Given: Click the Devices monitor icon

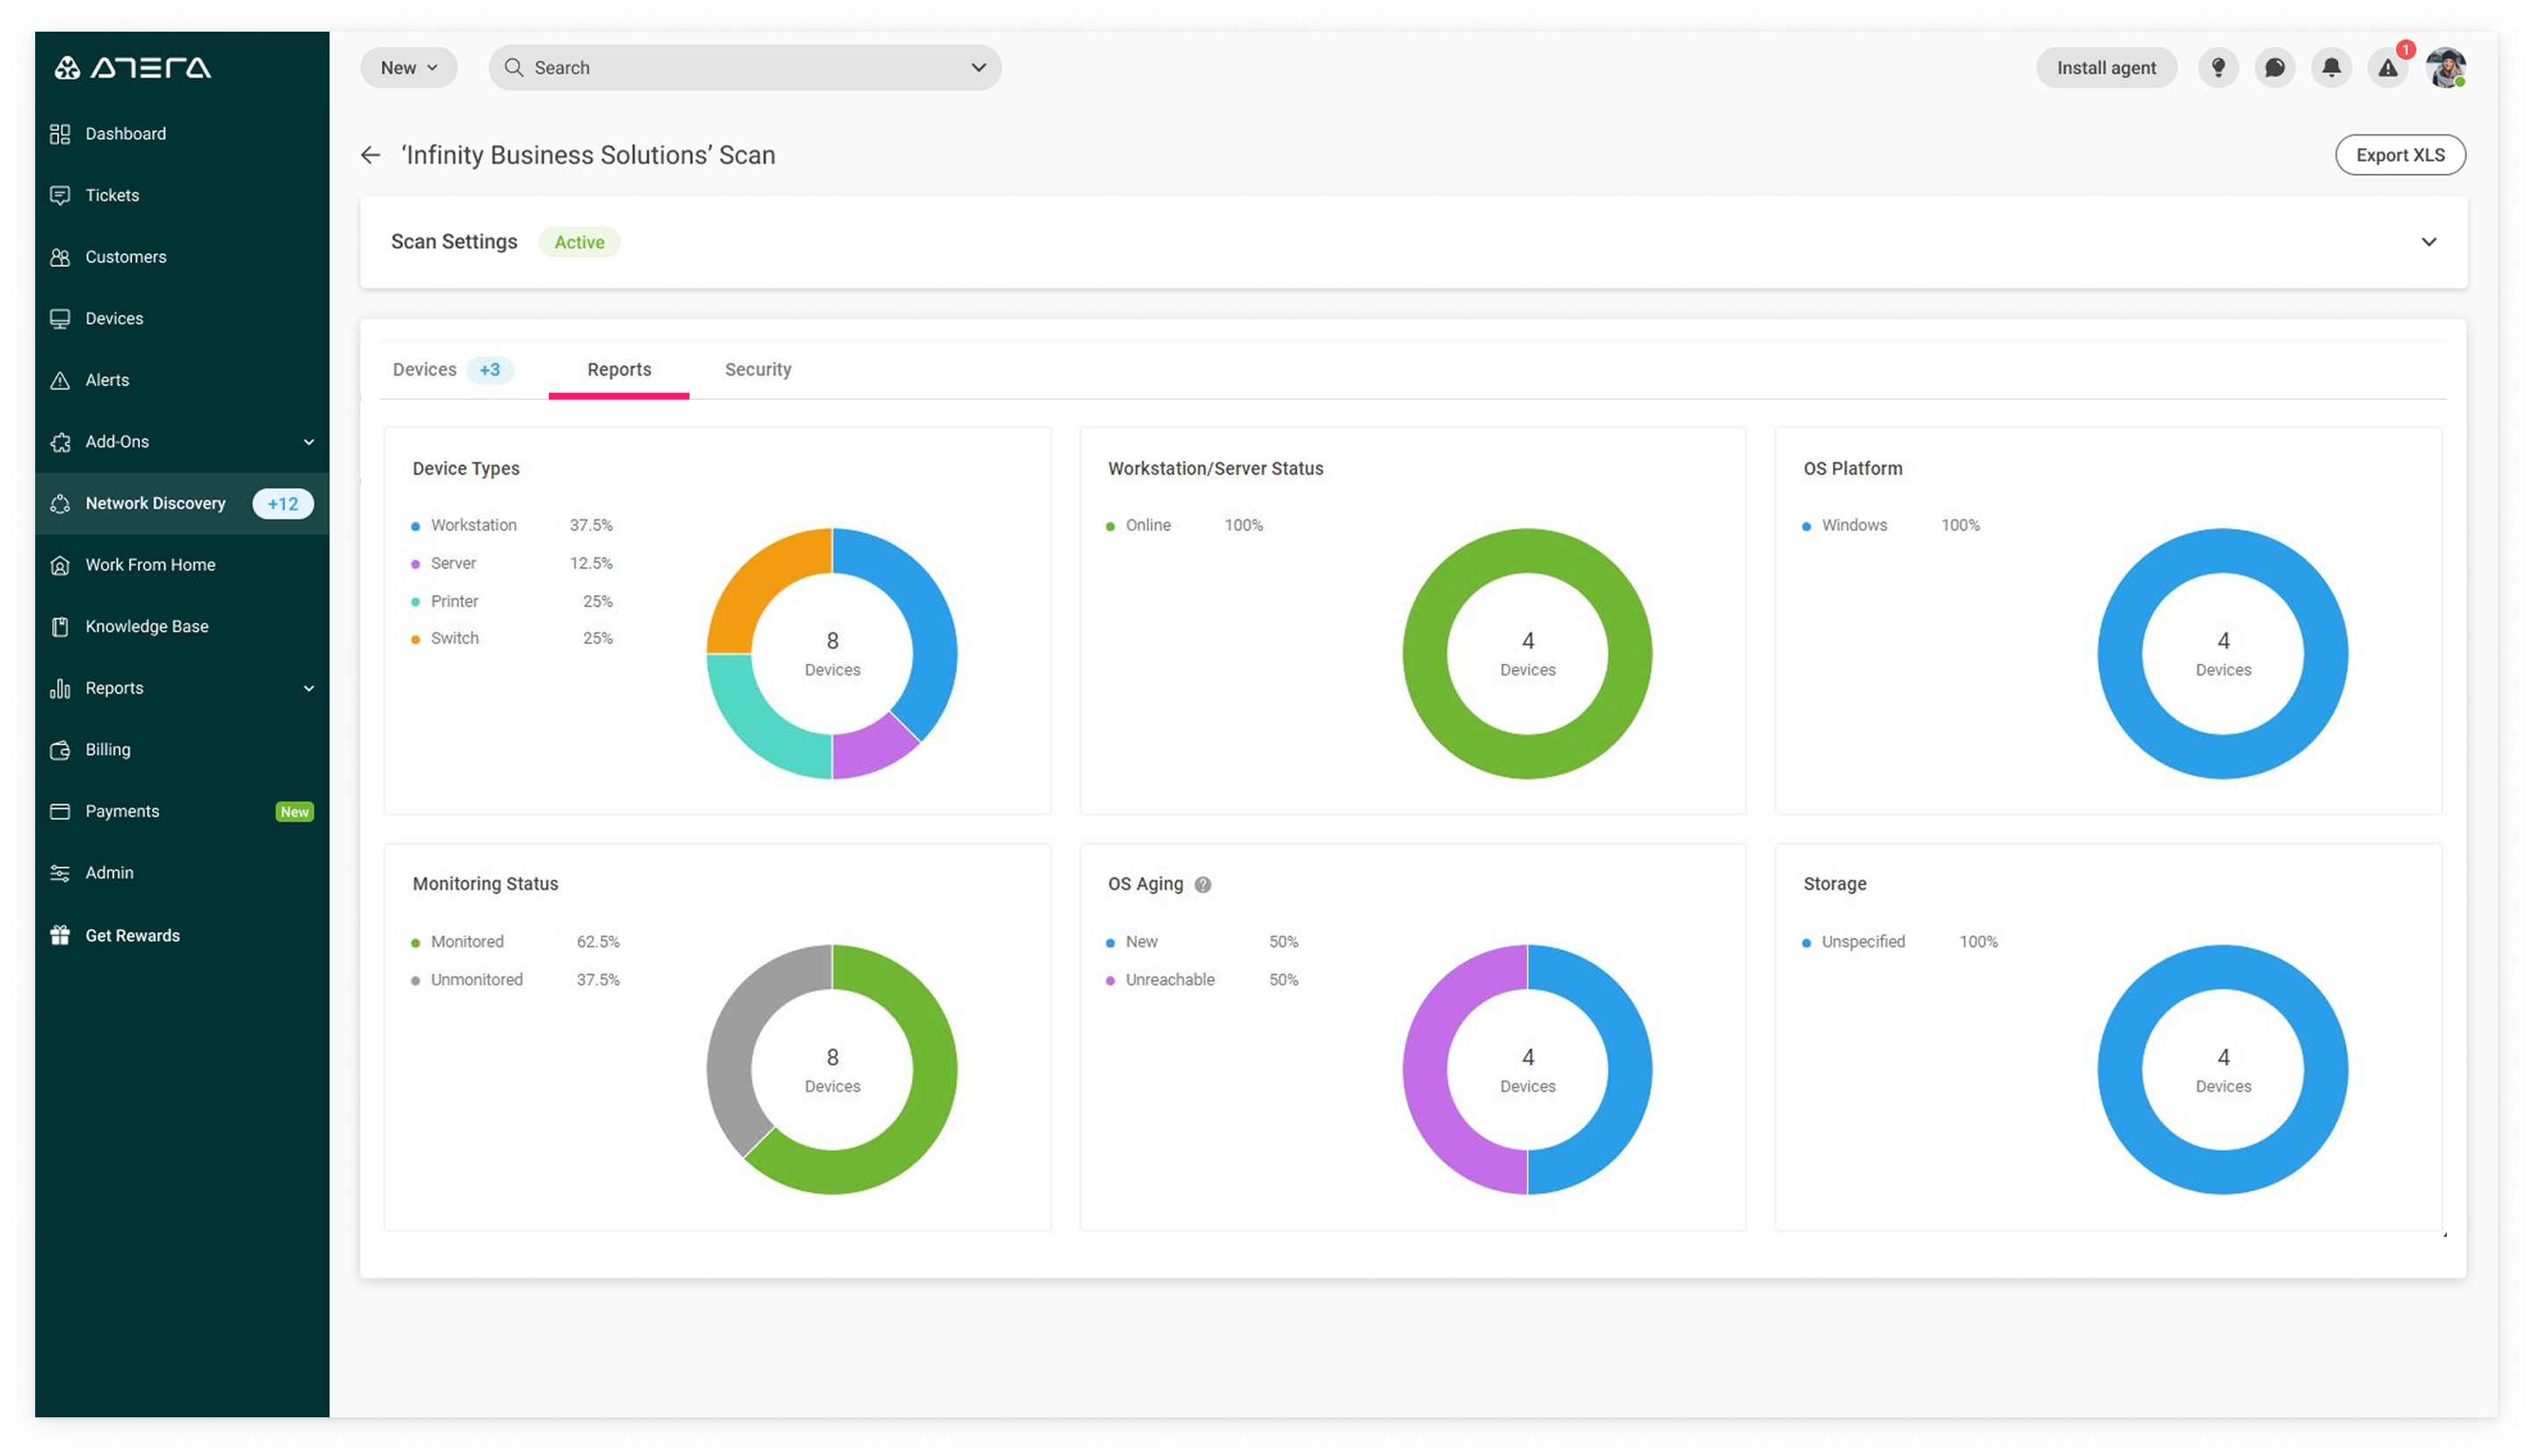Looking at the screenshot, I should tap(60, 319).
